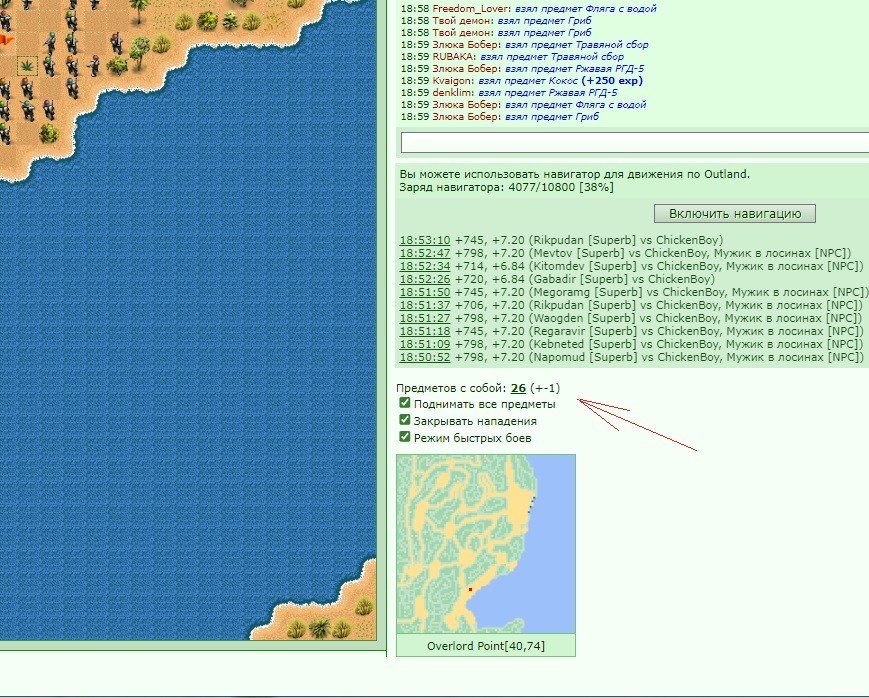869x698 pixels.
Task: Click the orange flag on the map edge
Action: (6, 39)
